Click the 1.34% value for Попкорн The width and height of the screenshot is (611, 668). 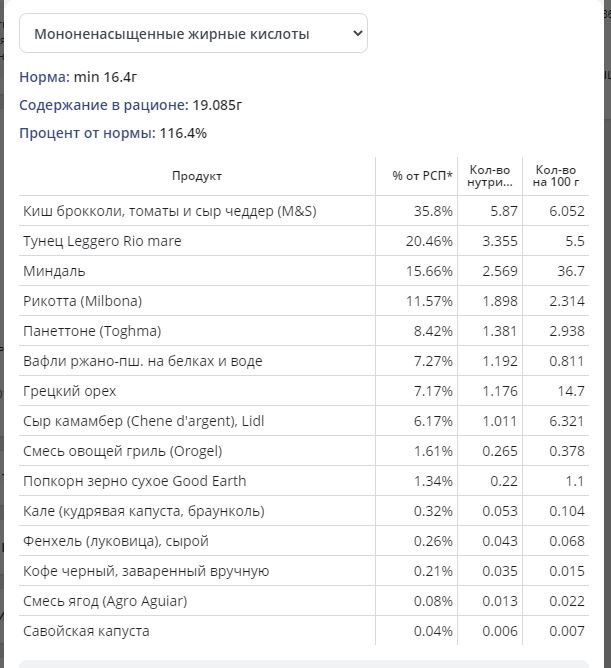(433, 481)
